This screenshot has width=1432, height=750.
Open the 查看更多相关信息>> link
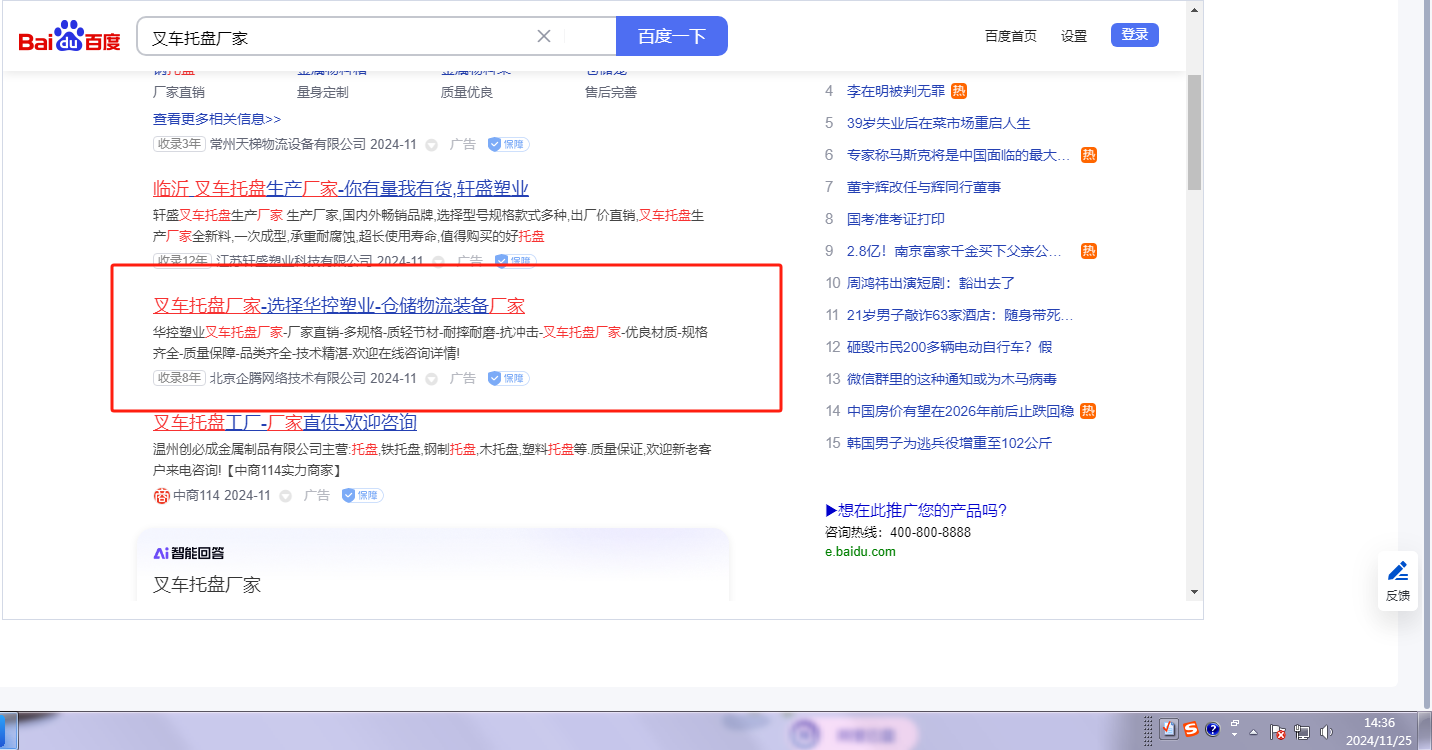coord(217,119)
